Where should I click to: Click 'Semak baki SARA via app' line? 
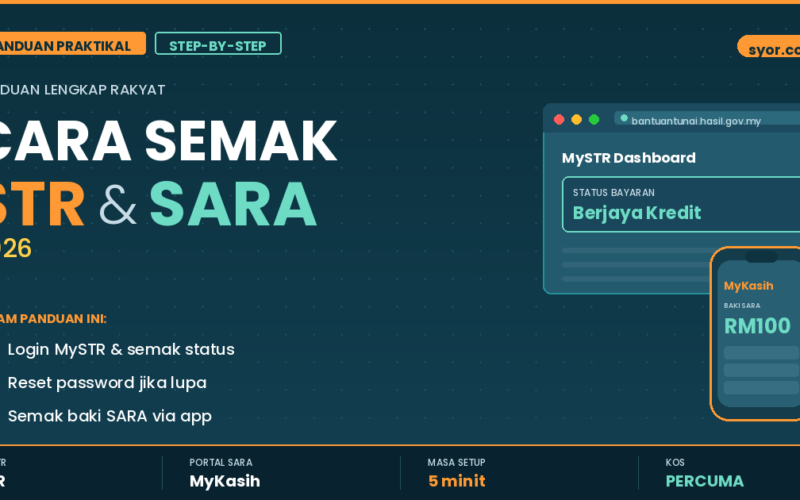110,416
